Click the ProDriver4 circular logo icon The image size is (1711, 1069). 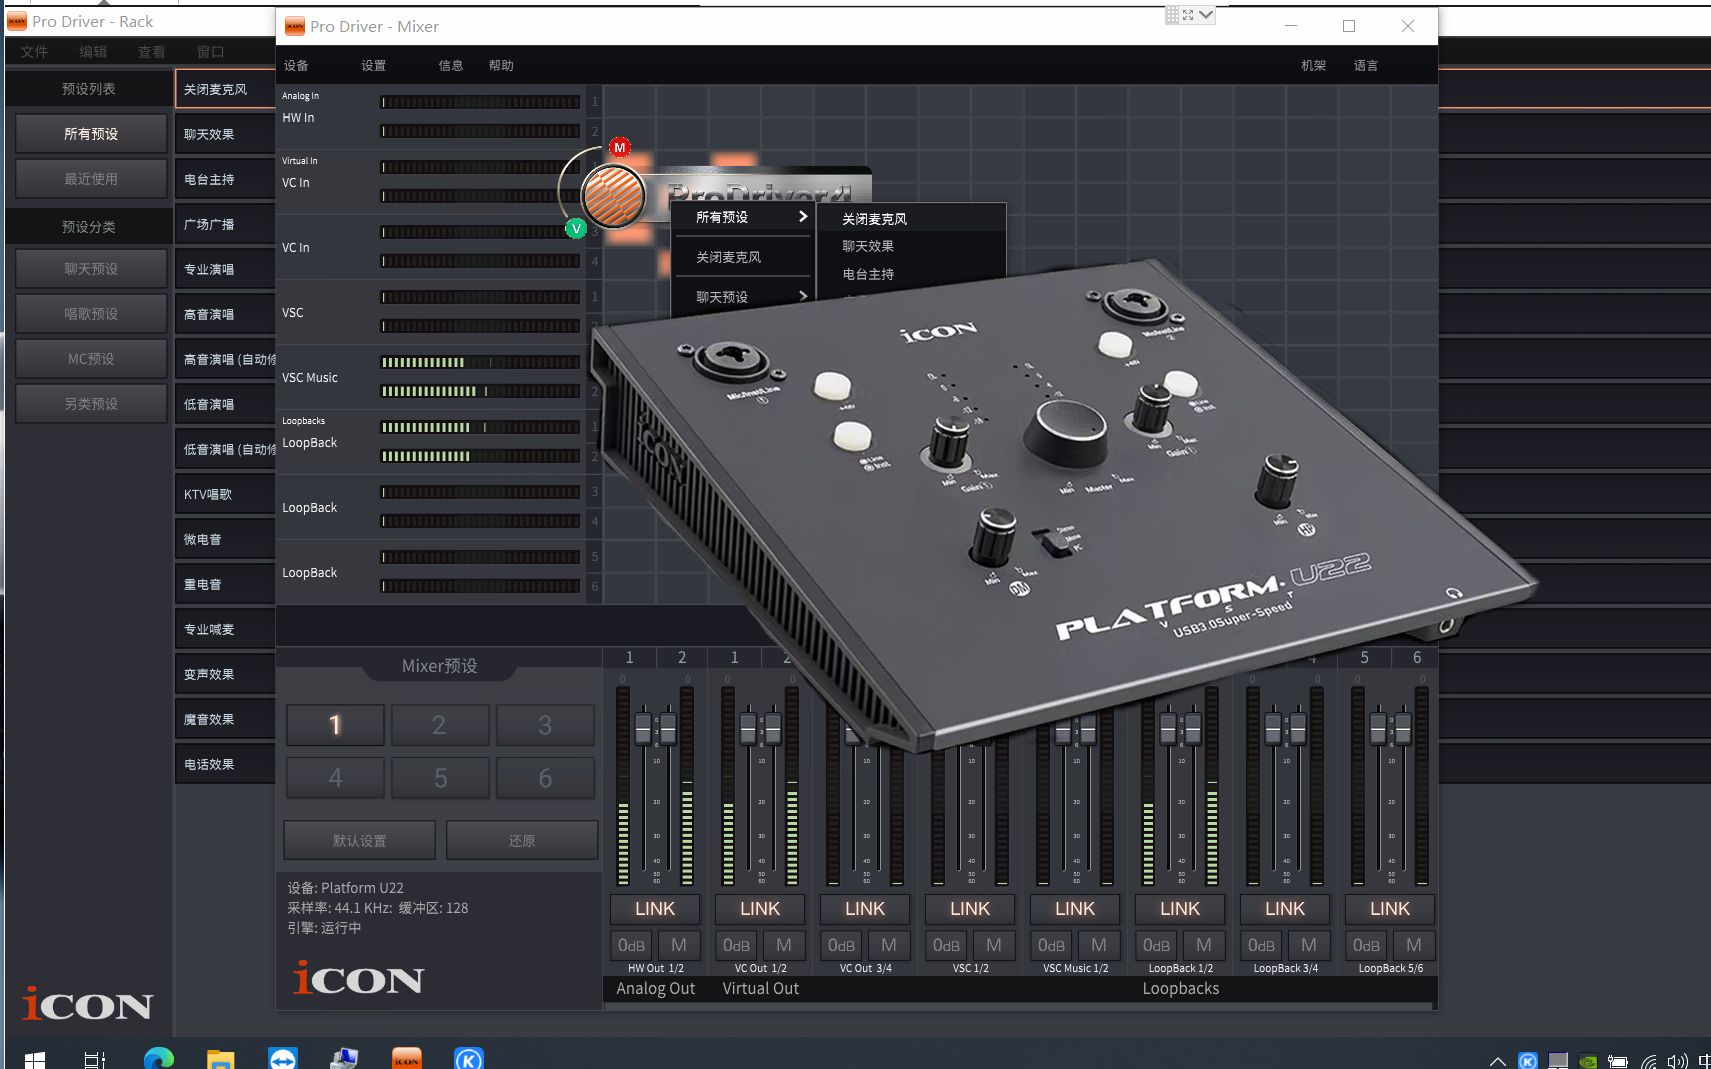point(613,197)
